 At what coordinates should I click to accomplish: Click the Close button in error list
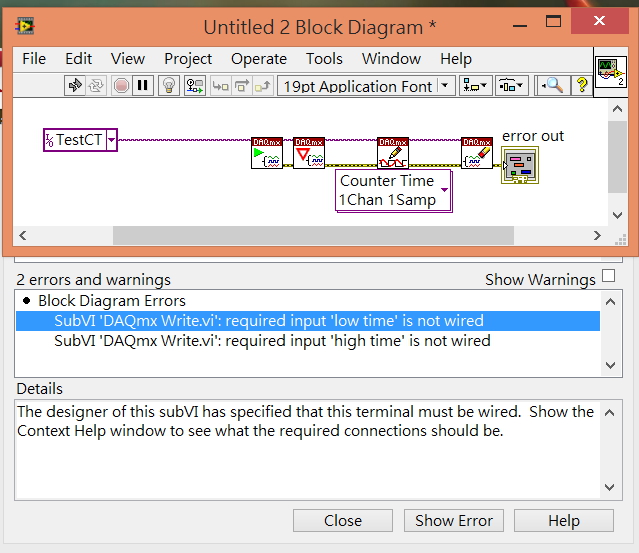343,520
